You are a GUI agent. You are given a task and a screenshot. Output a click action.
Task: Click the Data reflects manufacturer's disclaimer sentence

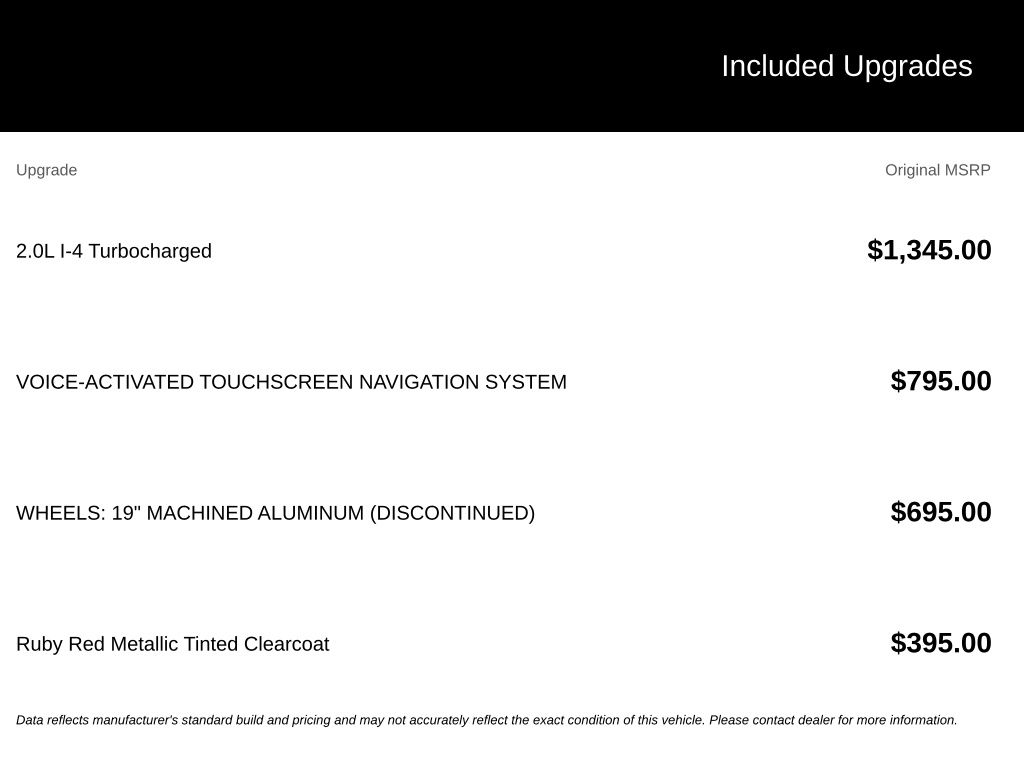(x=361, y=720)
